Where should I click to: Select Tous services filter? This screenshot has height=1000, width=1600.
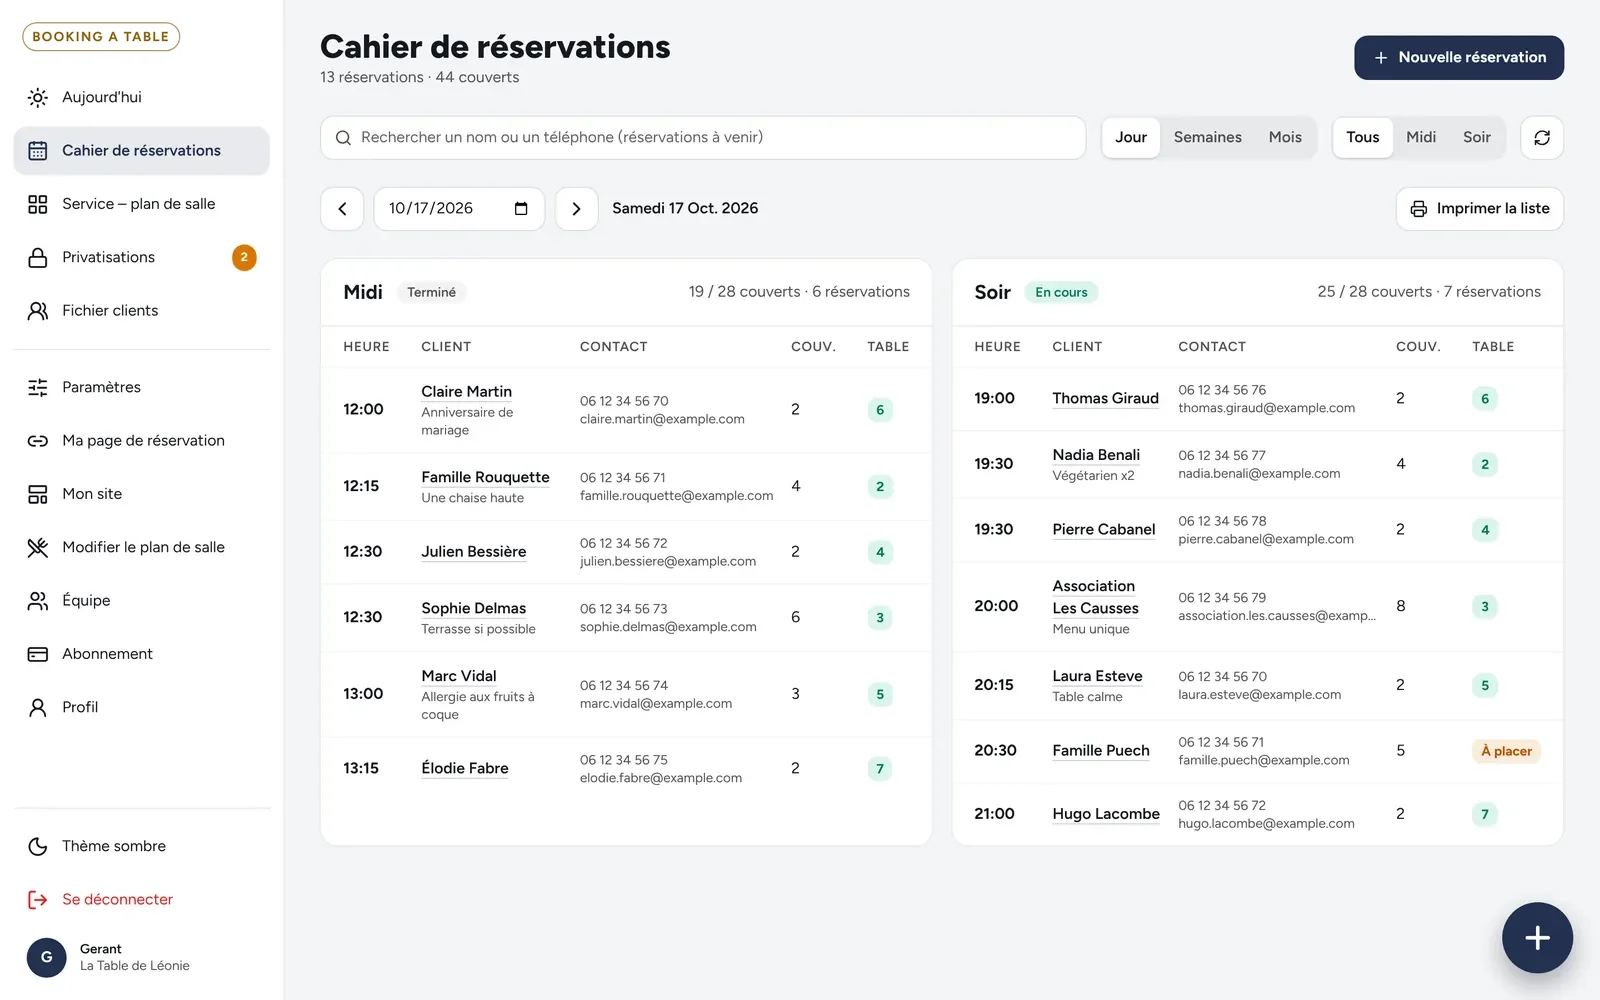tap(1362, 138)
